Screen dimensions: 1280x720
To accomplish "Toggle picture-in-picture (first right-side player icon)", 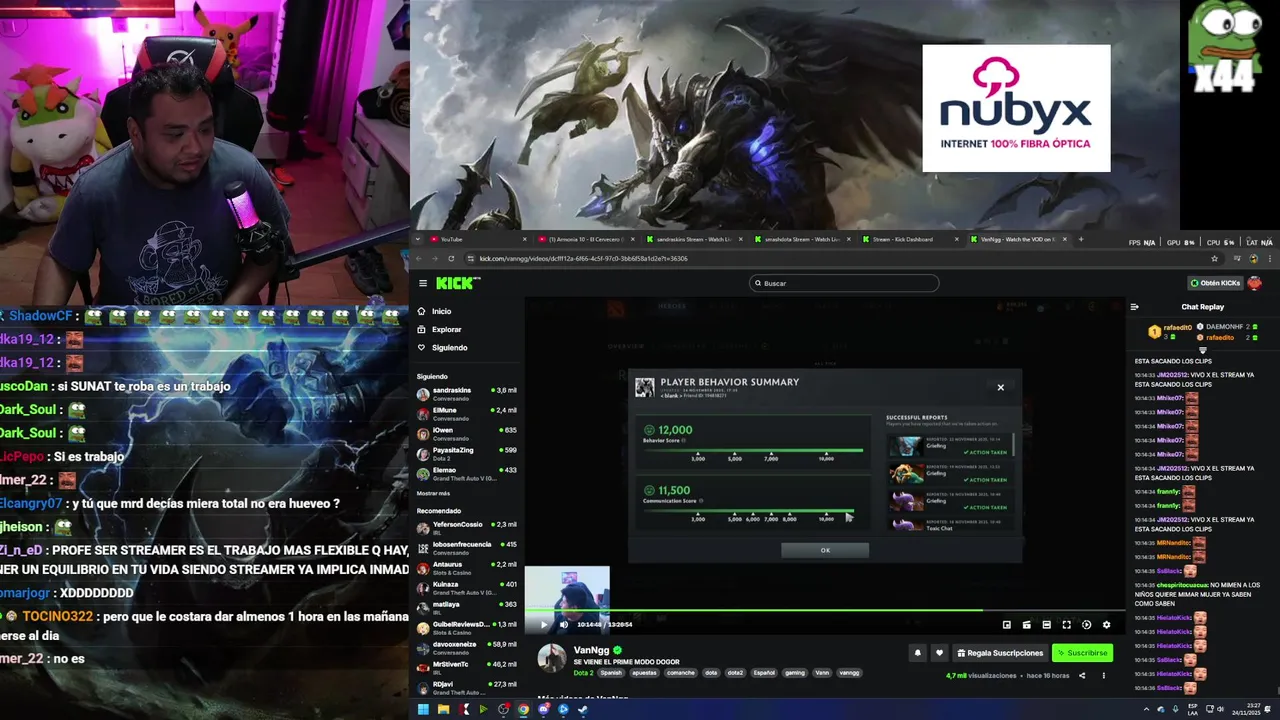I will pyautogui.click(x=1007, y=625).
